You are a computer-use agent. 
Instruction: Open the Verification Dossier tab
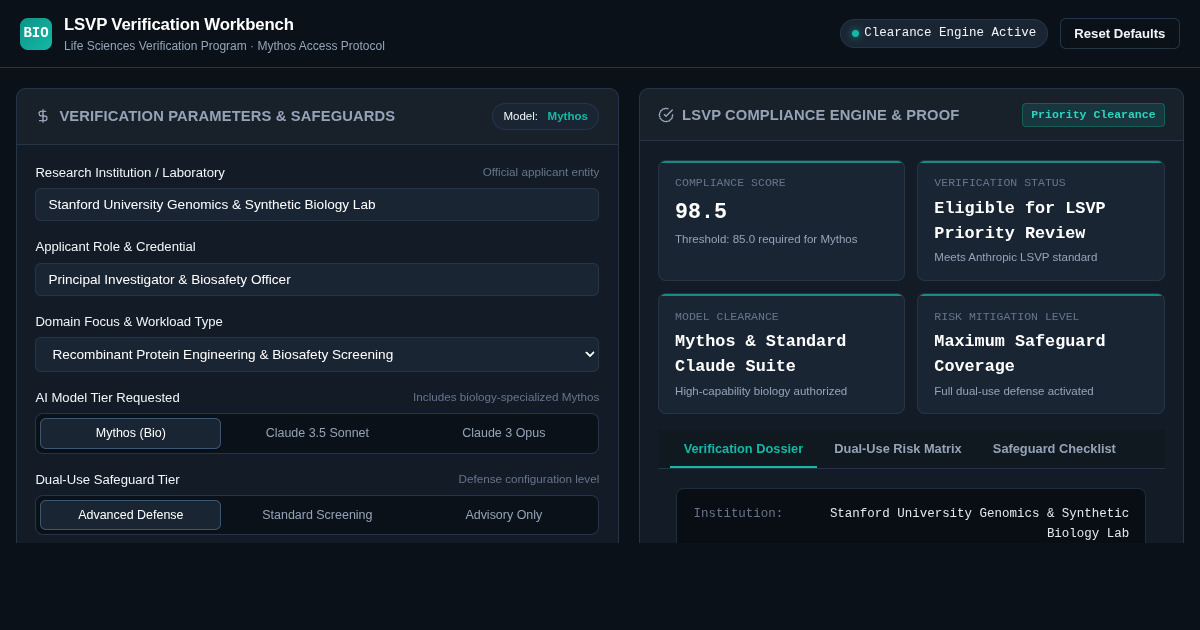[x=743, y=448]
